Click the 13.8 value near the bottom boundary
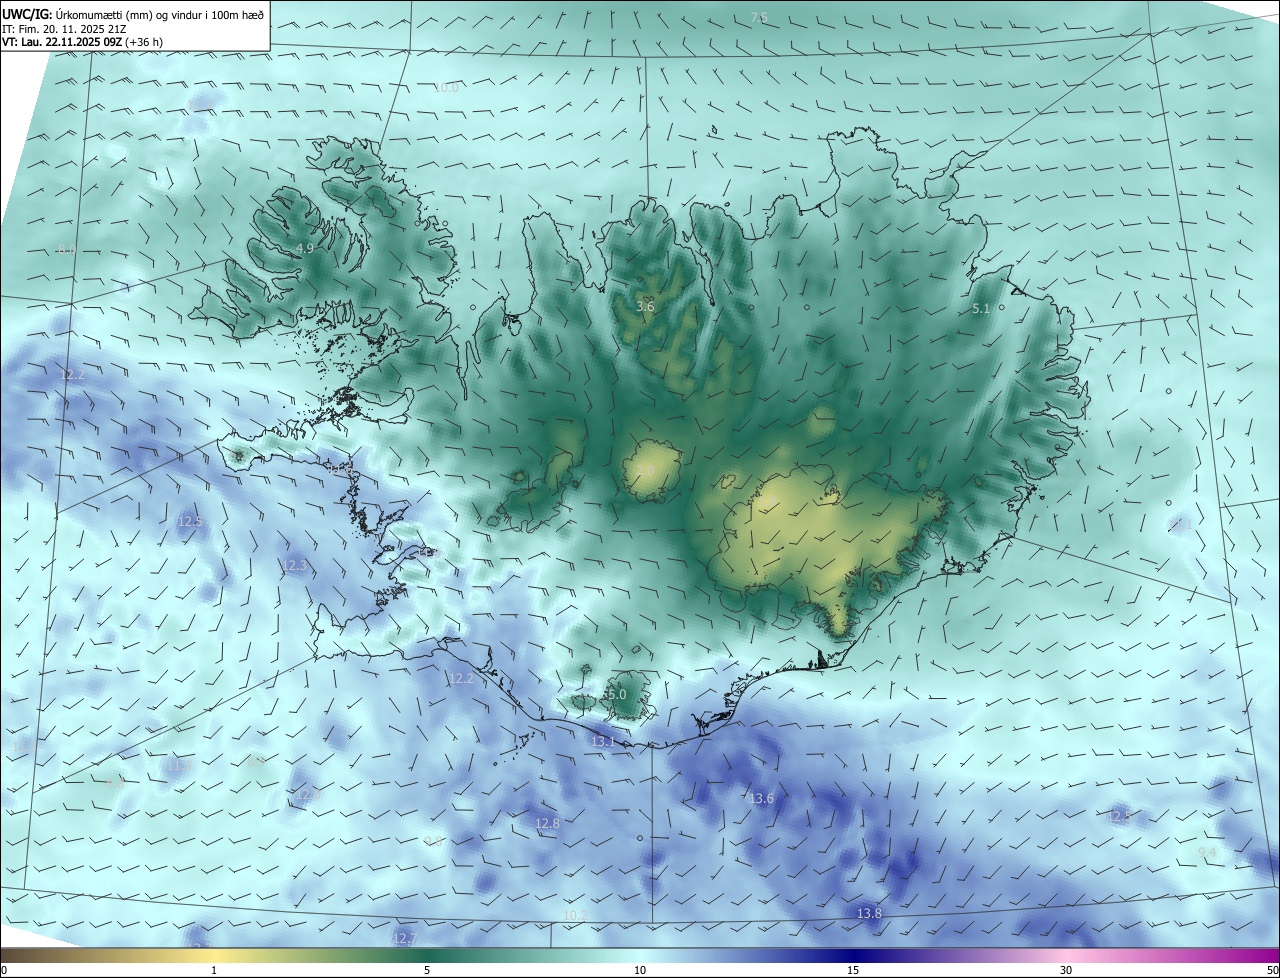 coord(870,913)
